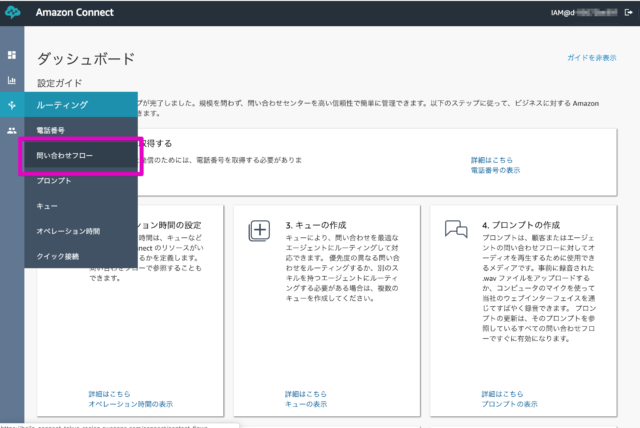Screen dimensions: 640x428
Task: Open キュー in routing menu
Action: [x=81, y=206]
